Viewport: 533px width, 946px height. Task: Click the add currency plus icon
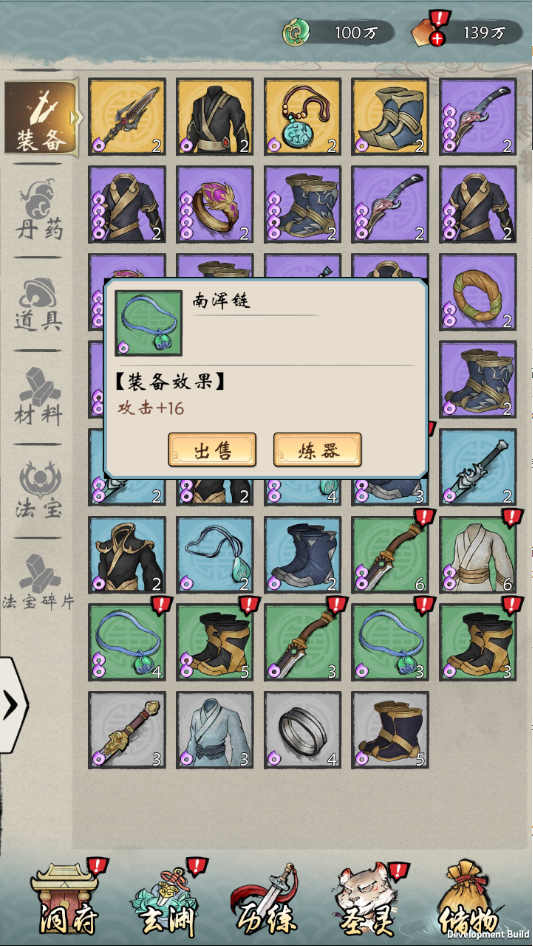pyautogui.click(x=436, y=40)
